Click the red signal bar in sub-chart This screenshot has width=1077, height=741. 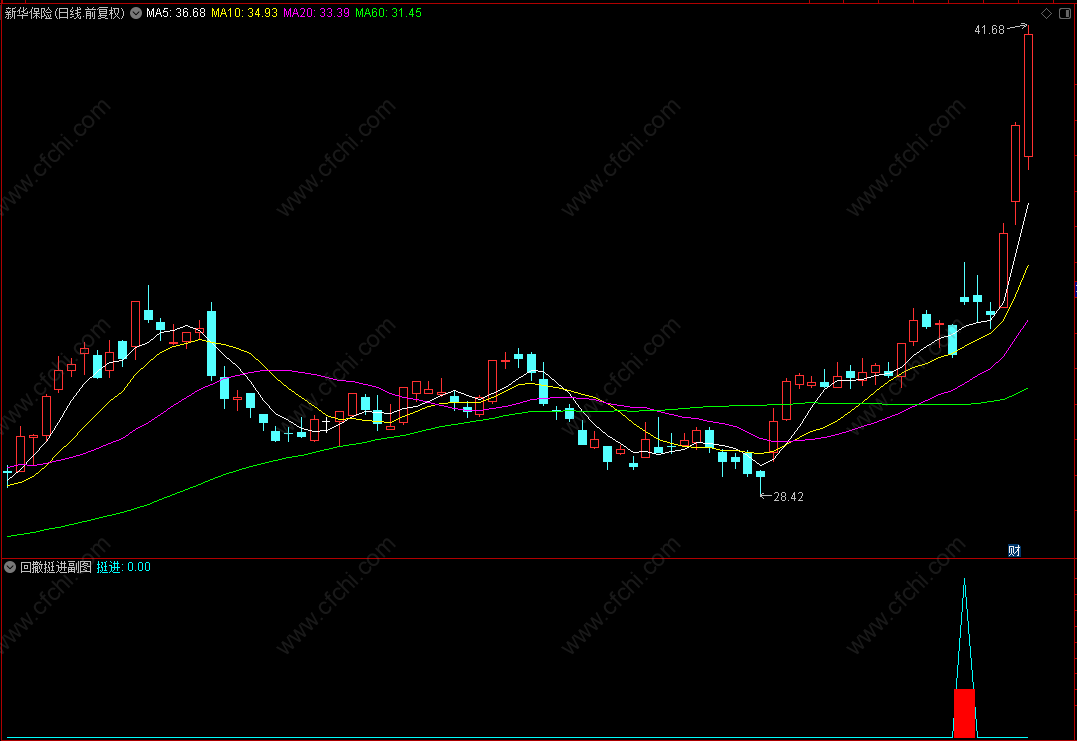click(x=964, y=714)
